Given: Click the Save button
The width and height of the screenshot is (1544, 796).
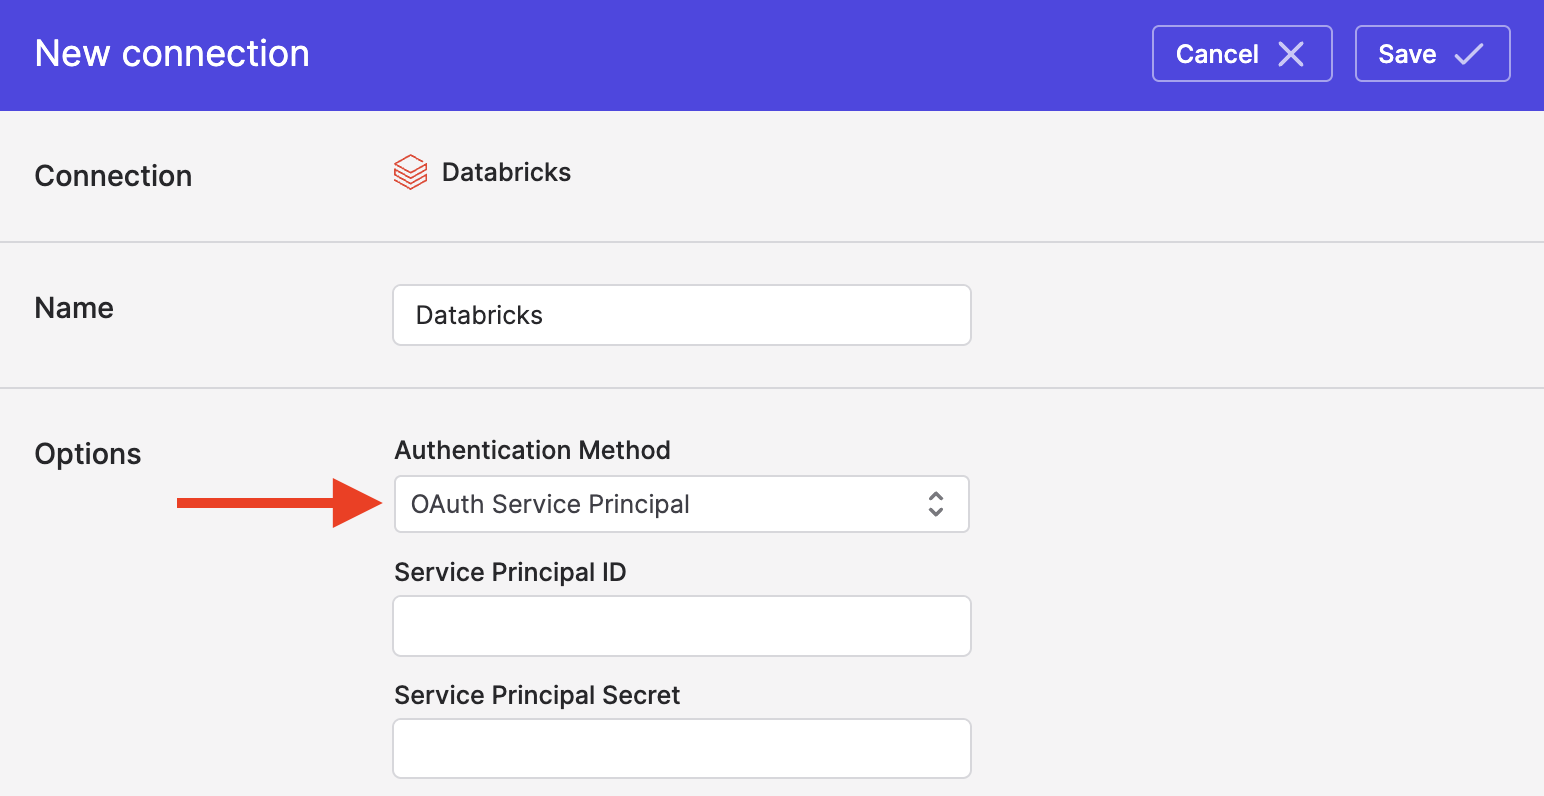Looking at the screenshot, I should [1432, 54].
